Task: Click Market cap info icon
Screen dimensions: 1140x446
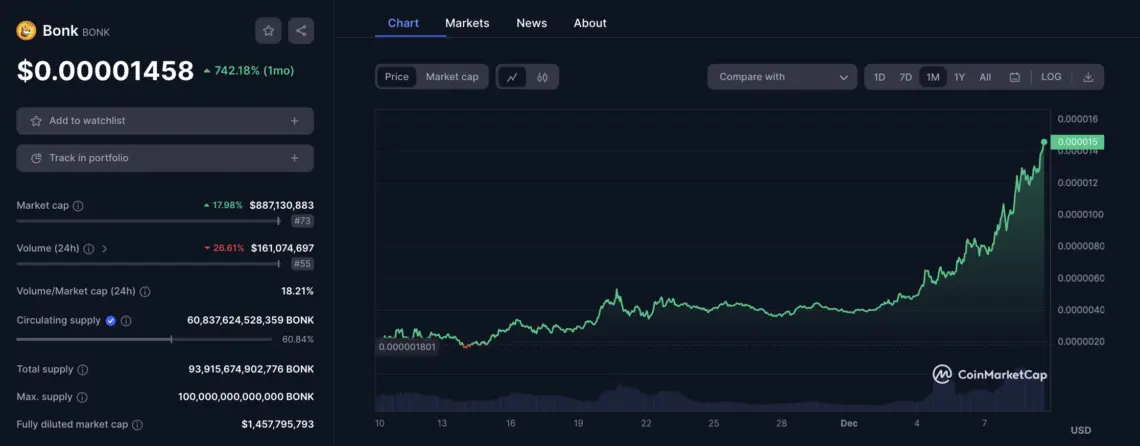Action: click(x=78, y=206)
